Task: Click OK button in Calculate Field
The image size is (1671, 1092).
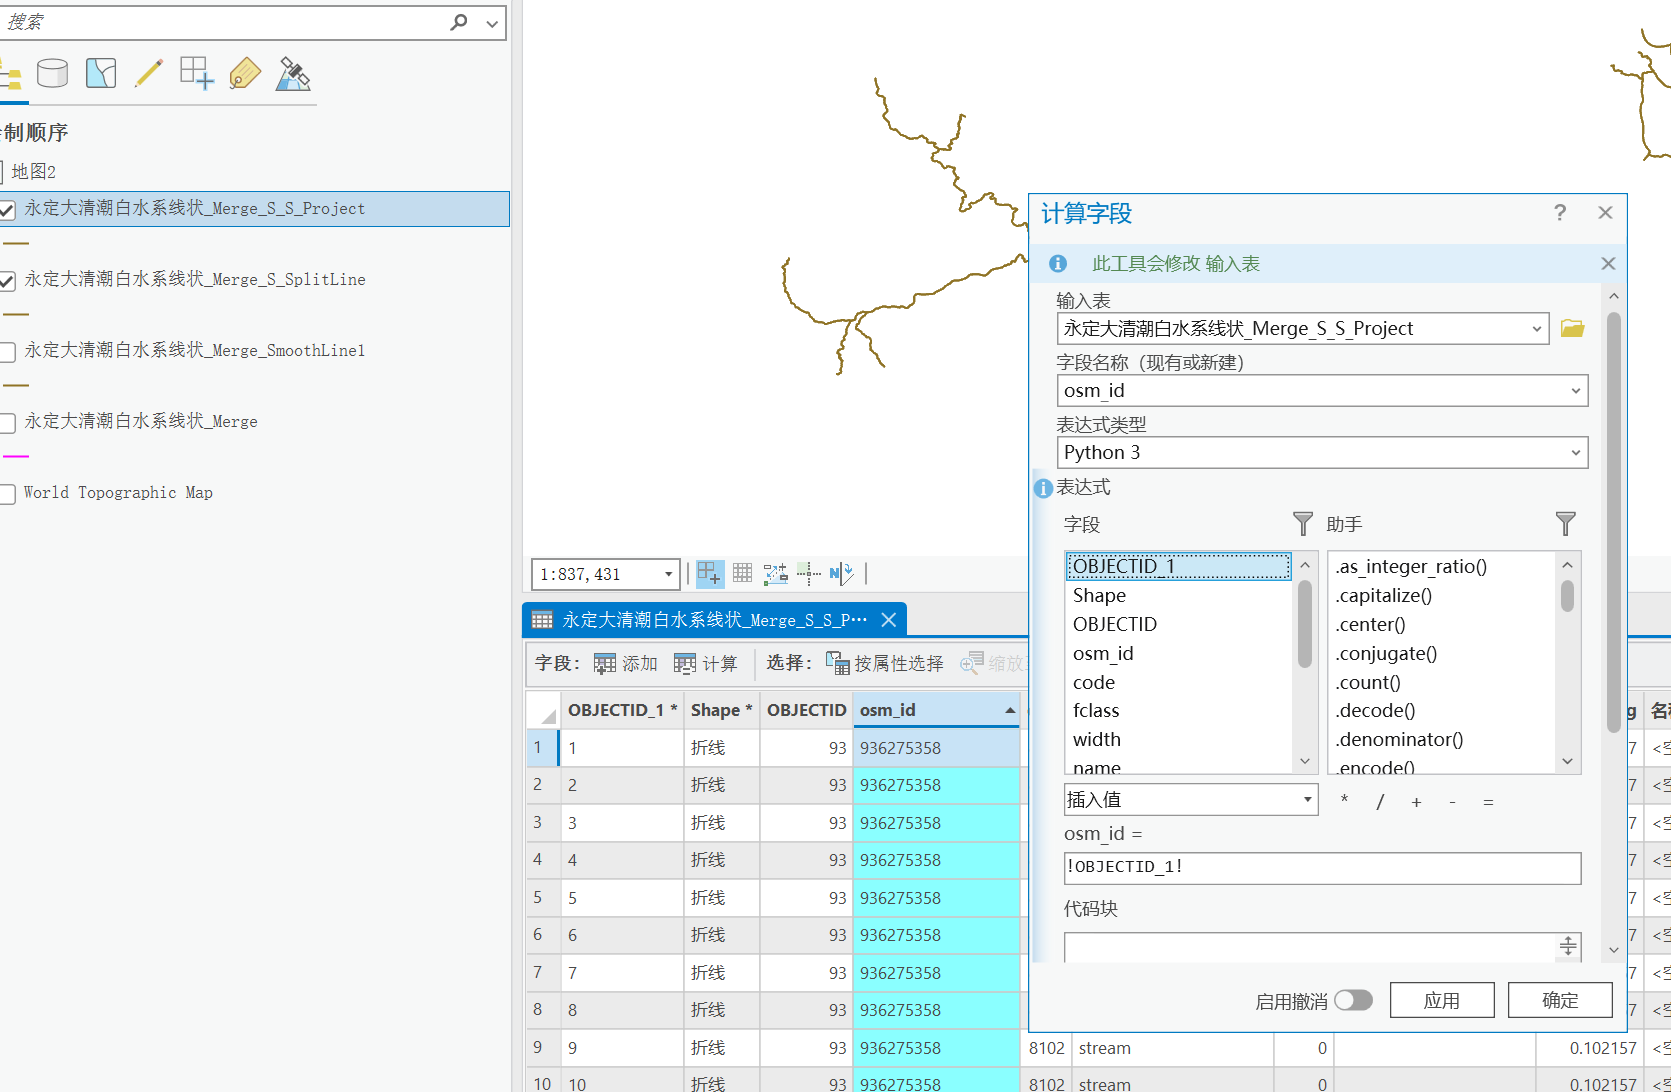Action: tap(1560, 1000)
